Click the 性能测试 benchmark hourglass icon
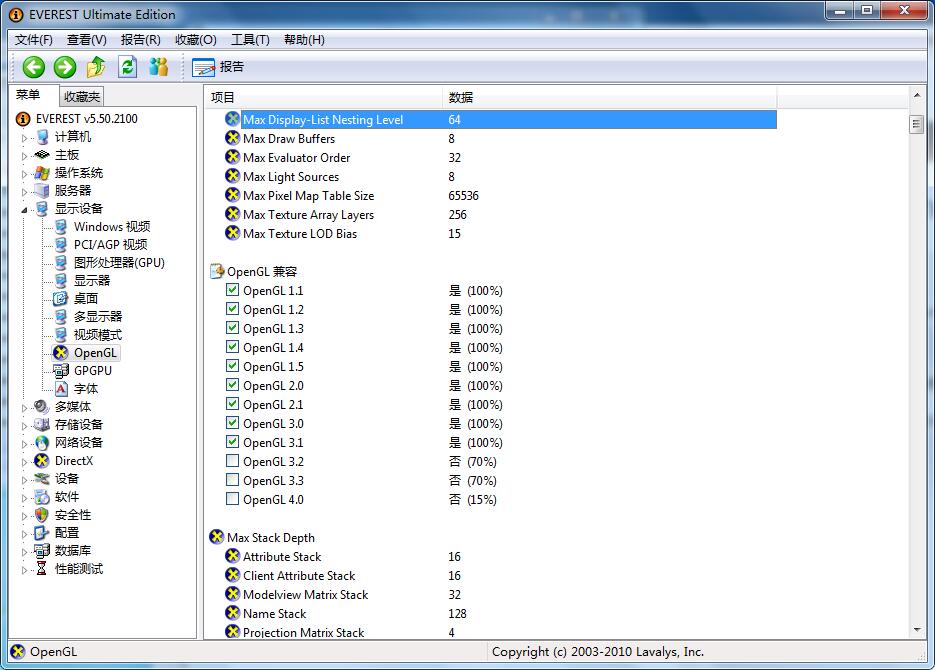This screenshot has height=670, width=935. pos(42,569)
